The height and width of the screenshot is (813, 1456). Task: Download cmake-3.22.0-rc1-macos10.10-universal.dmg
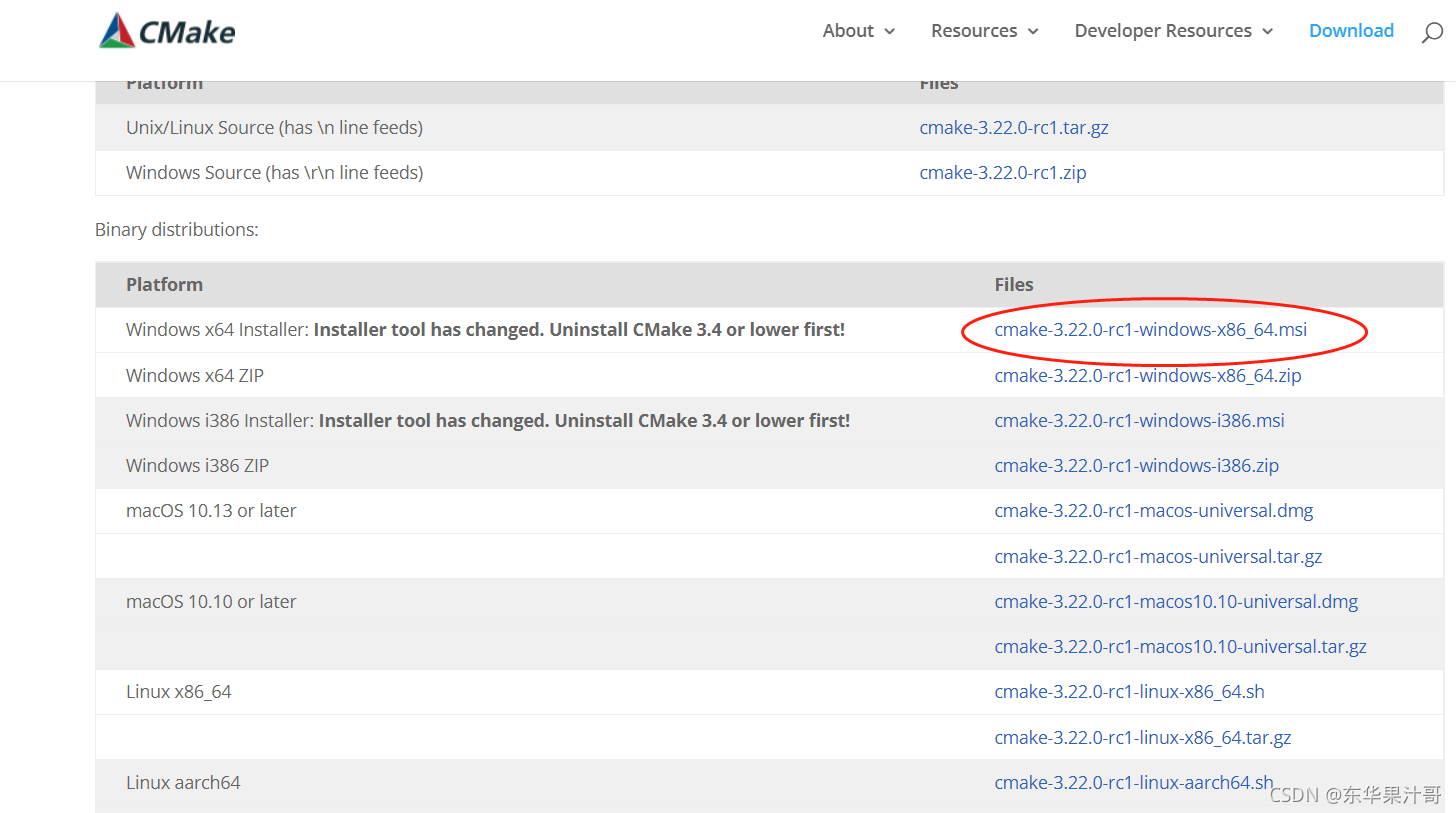pyautogui.click(x=1176, y=602)
